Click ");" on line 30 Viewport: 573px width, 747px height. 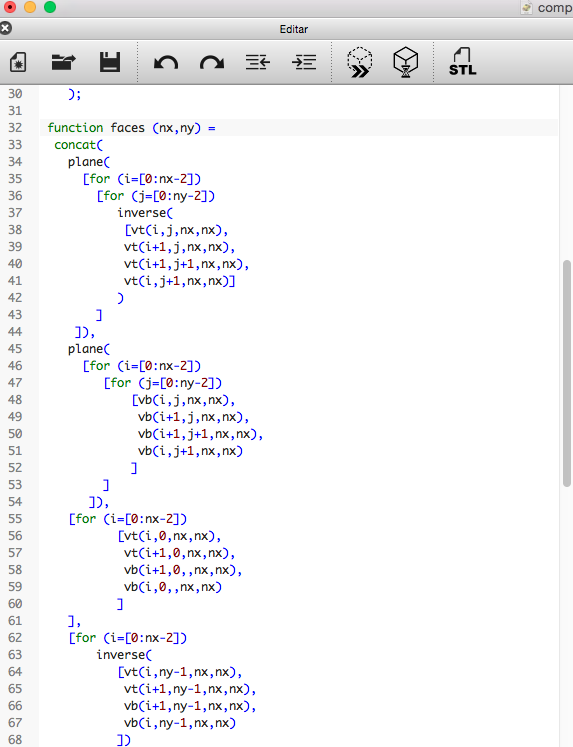click(75, 94)
